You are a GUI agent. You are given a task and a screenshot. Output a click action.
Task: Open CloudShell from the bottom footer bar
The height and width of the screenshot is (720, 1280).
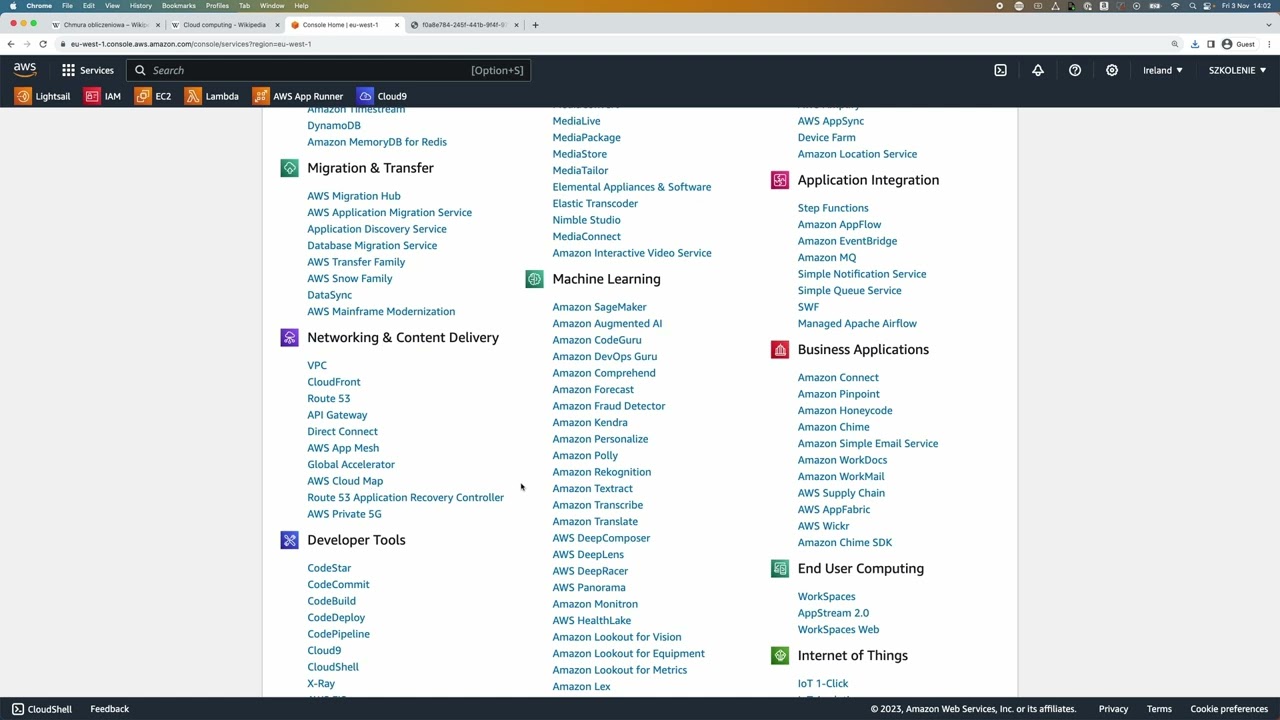coord(42,709)
